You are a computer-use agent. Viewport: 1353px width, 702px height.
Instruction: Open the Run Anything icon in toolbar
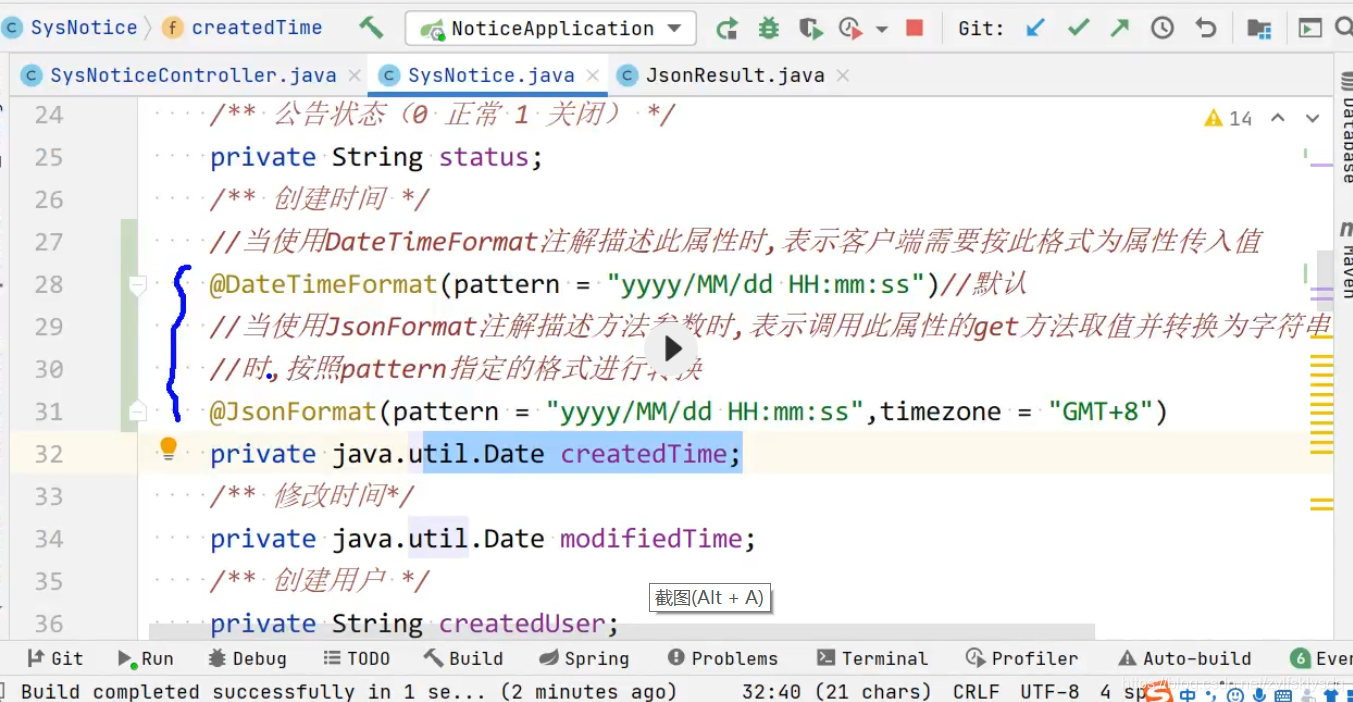coord(1310,28)
